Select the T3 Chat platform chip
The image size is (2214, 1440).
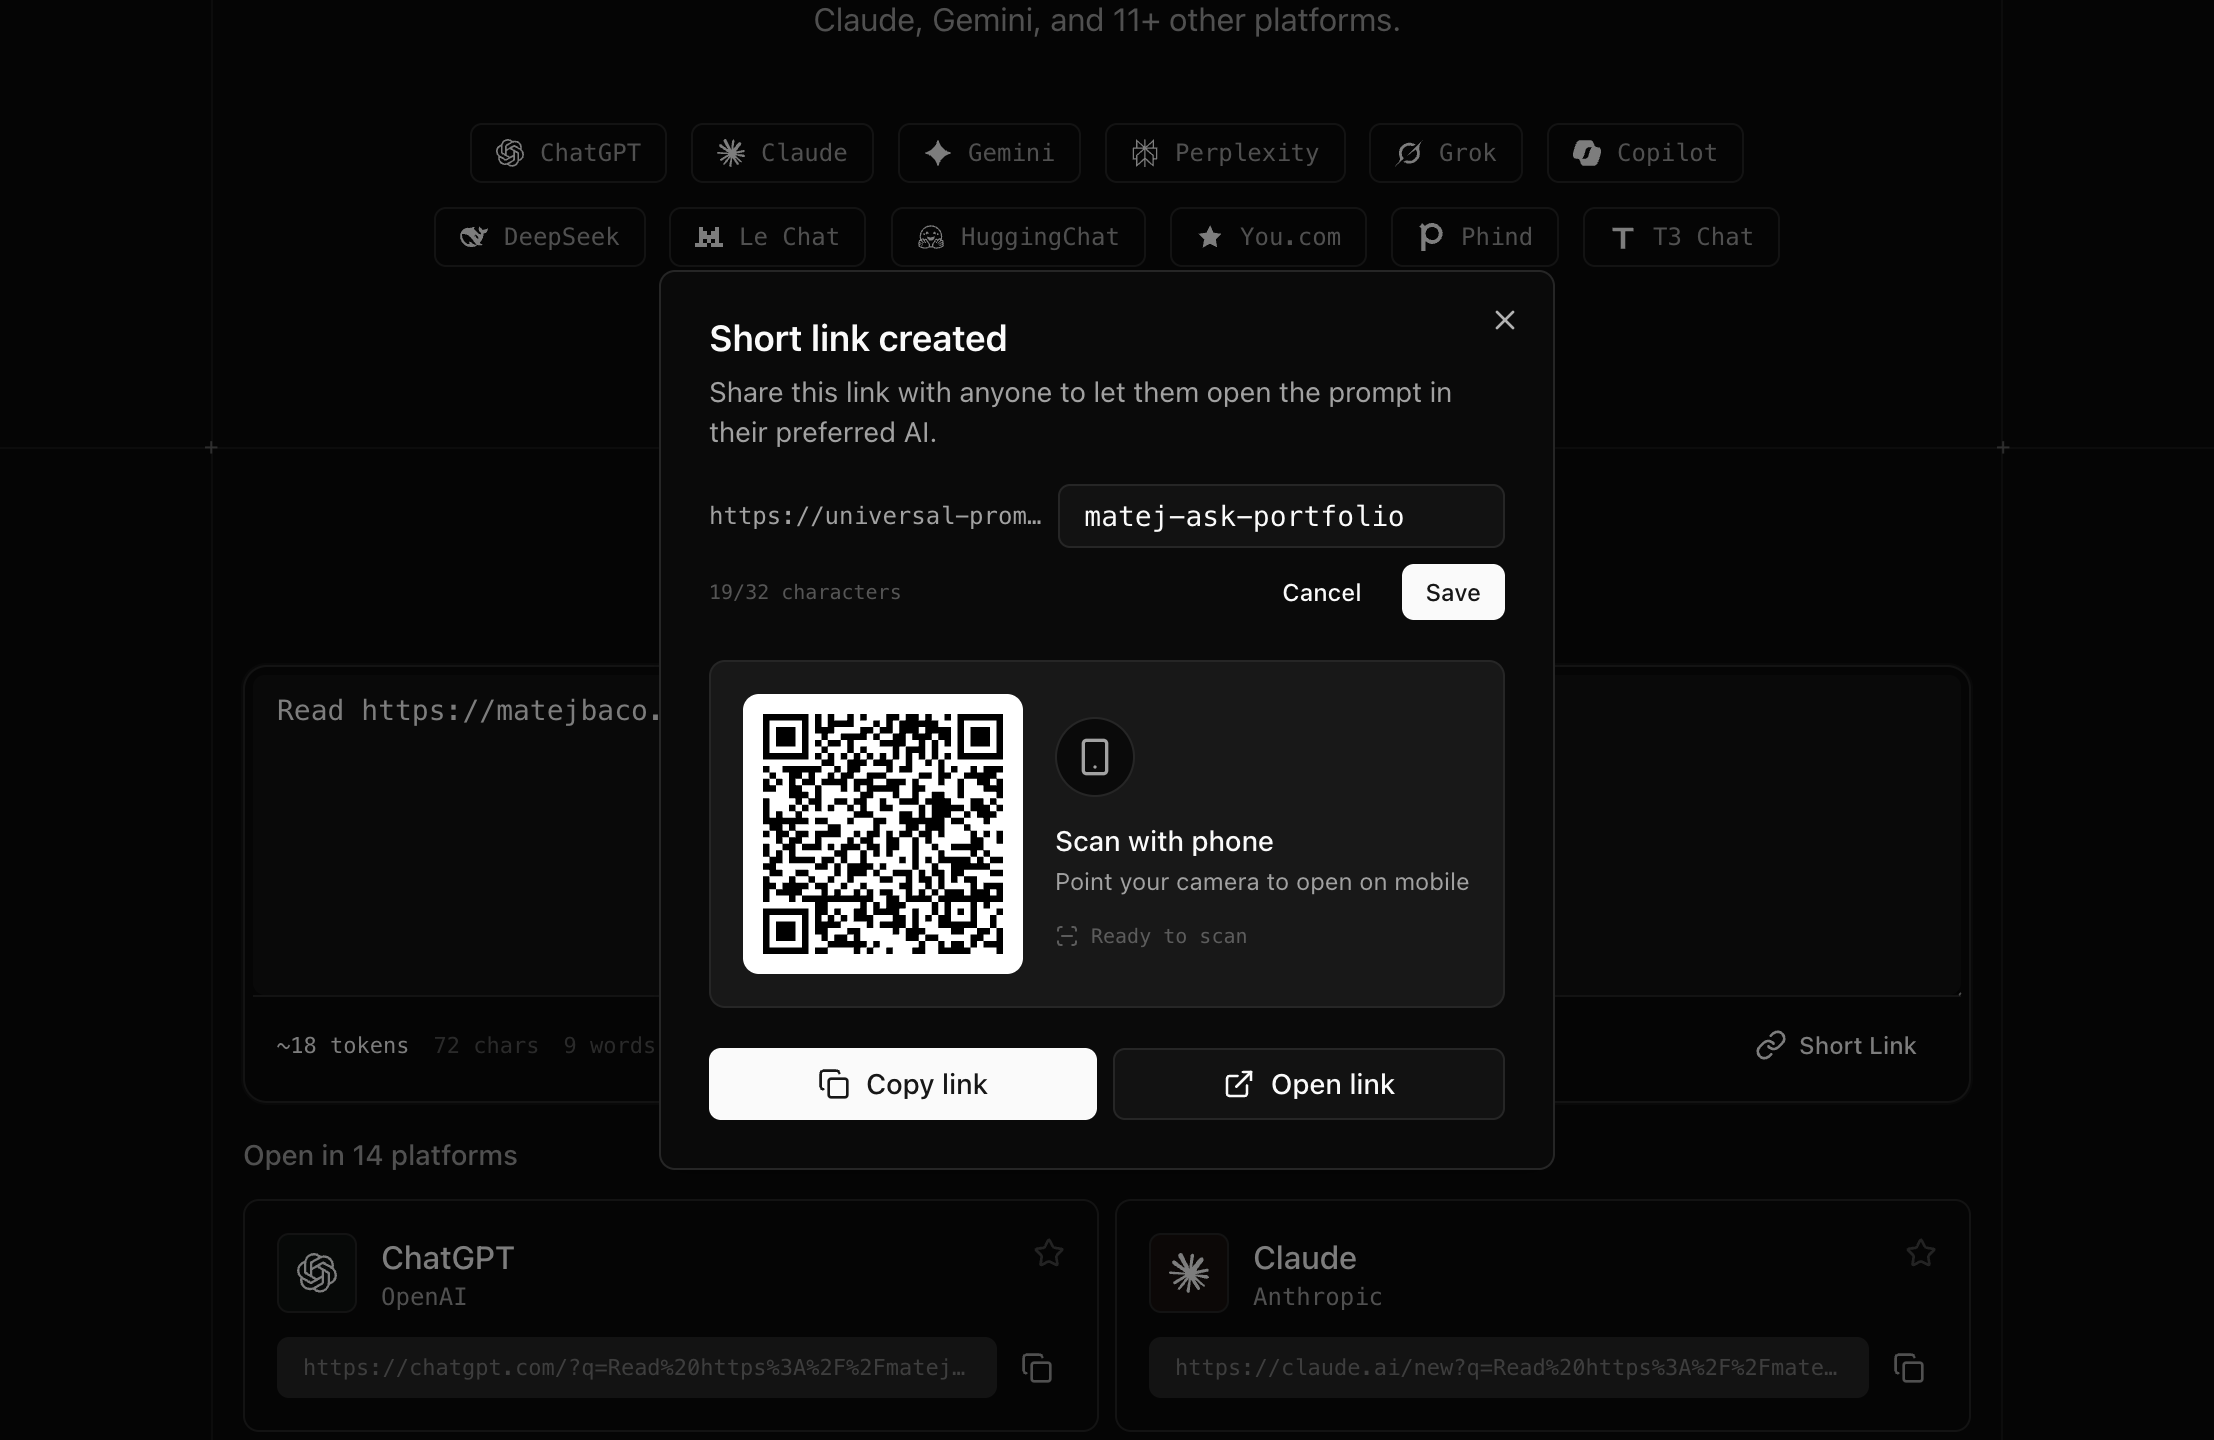pyautogui.click(x=1679, y=237)
